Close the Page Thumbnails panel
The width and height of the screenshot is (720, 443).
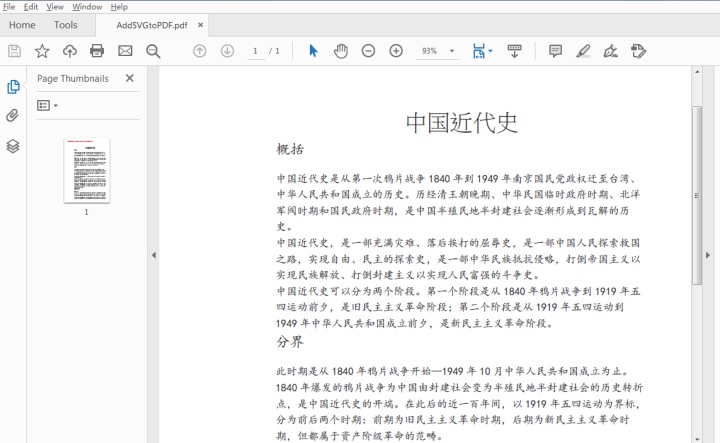pos(130,78)
